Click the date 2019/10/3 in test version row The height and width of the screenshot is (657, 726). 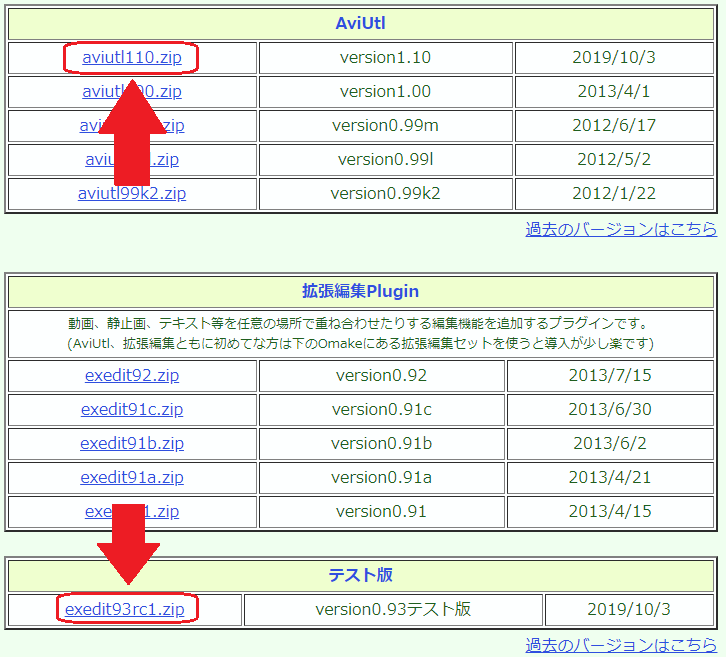[629, 609]
